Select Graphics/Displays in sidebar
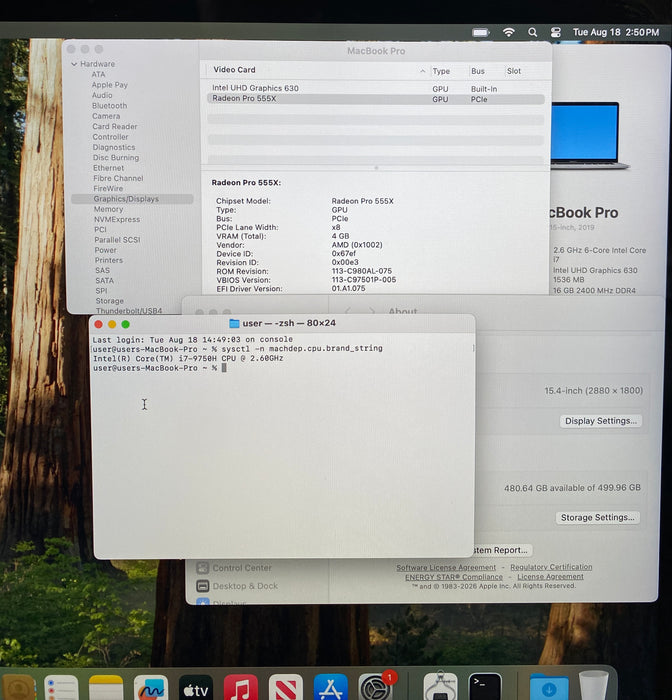This screenshot has width=672, height=700. point(132,199)
